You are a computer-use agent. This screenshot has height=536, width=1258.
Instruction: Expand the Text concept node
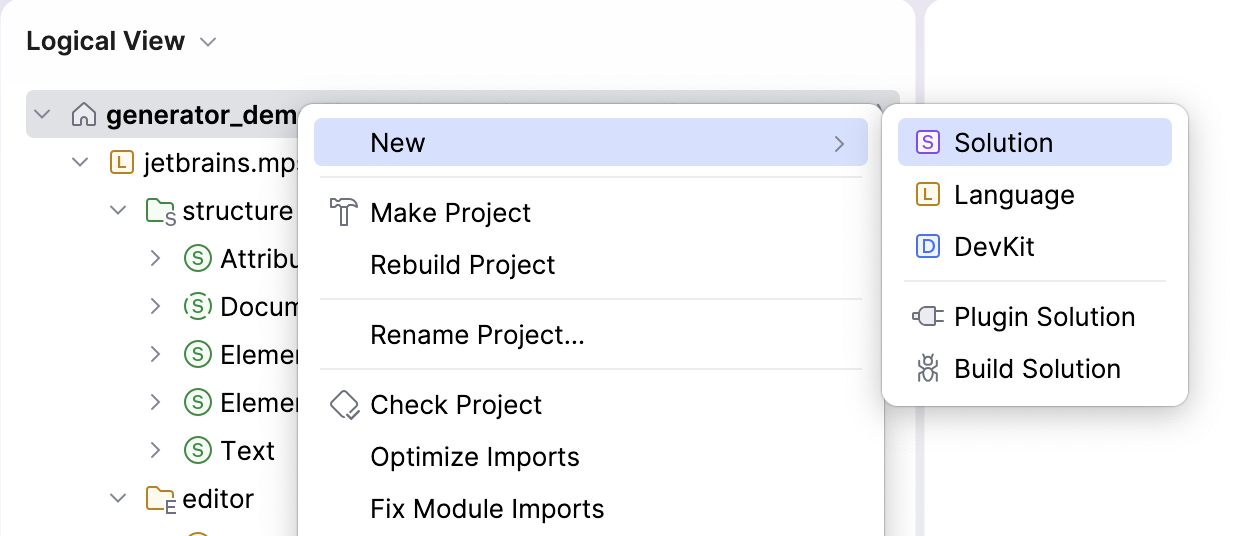155,450
